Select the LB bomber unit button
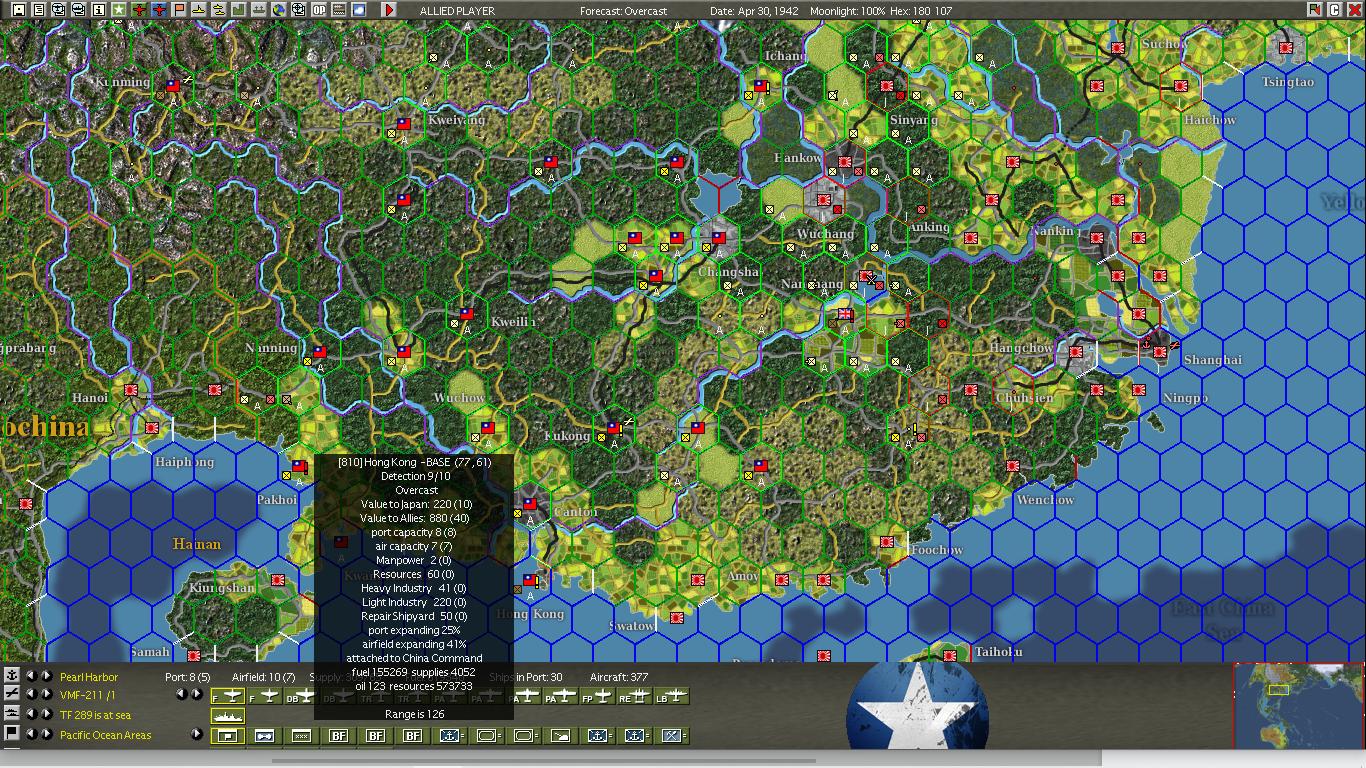The image size is (1366, 768). point(671,696)
